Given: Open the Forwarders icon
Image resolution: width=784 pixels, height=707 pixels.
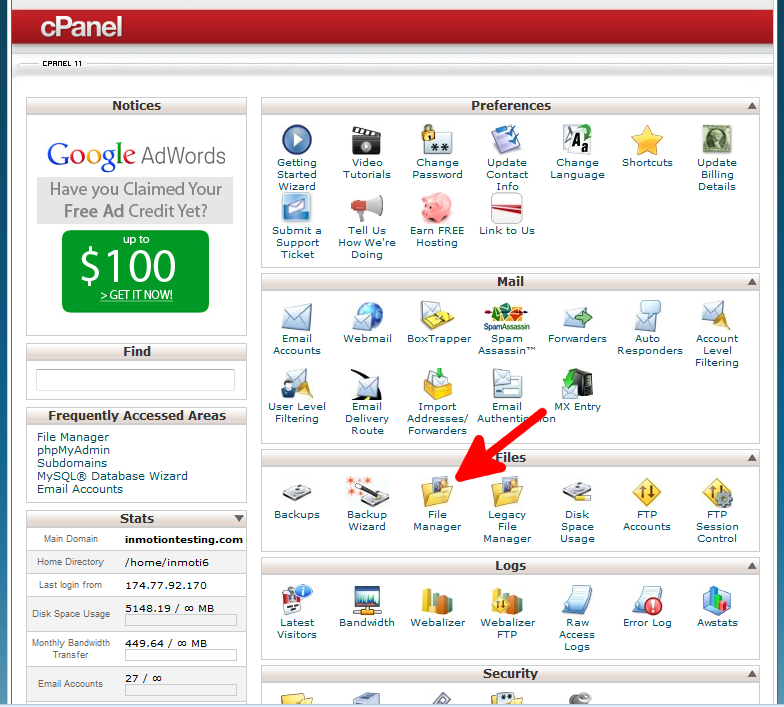Looking at the screenshot, I should [x=577, y=318].
